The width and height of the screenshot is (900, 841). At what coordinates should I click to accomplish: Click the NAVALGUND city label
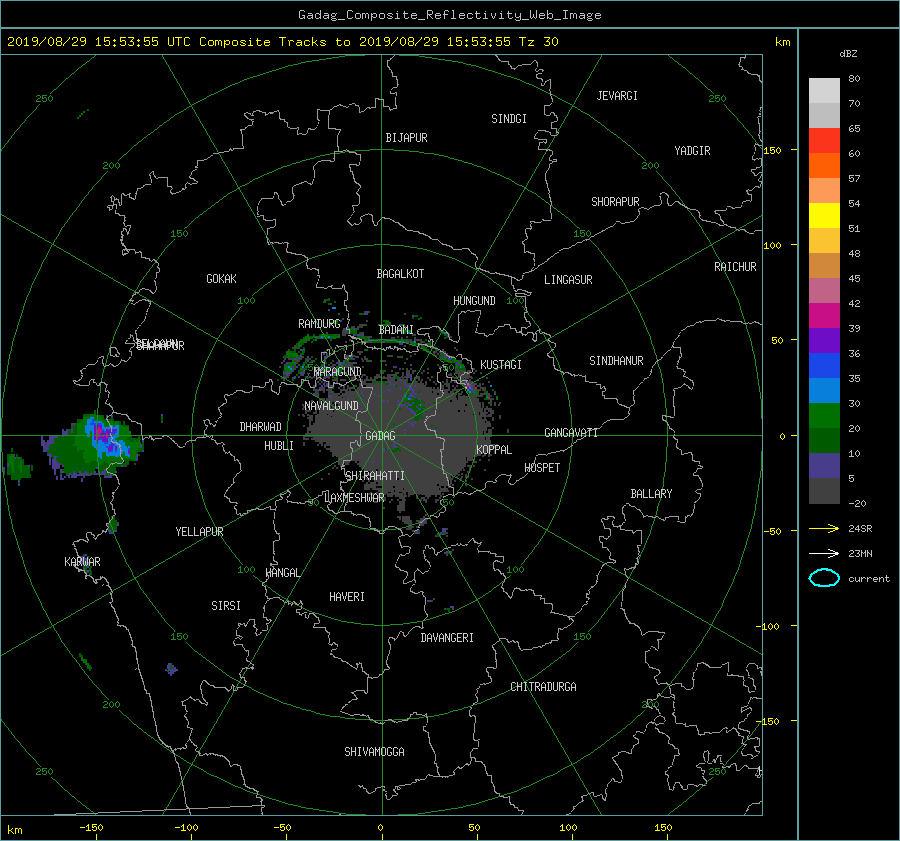pos(331,406)
